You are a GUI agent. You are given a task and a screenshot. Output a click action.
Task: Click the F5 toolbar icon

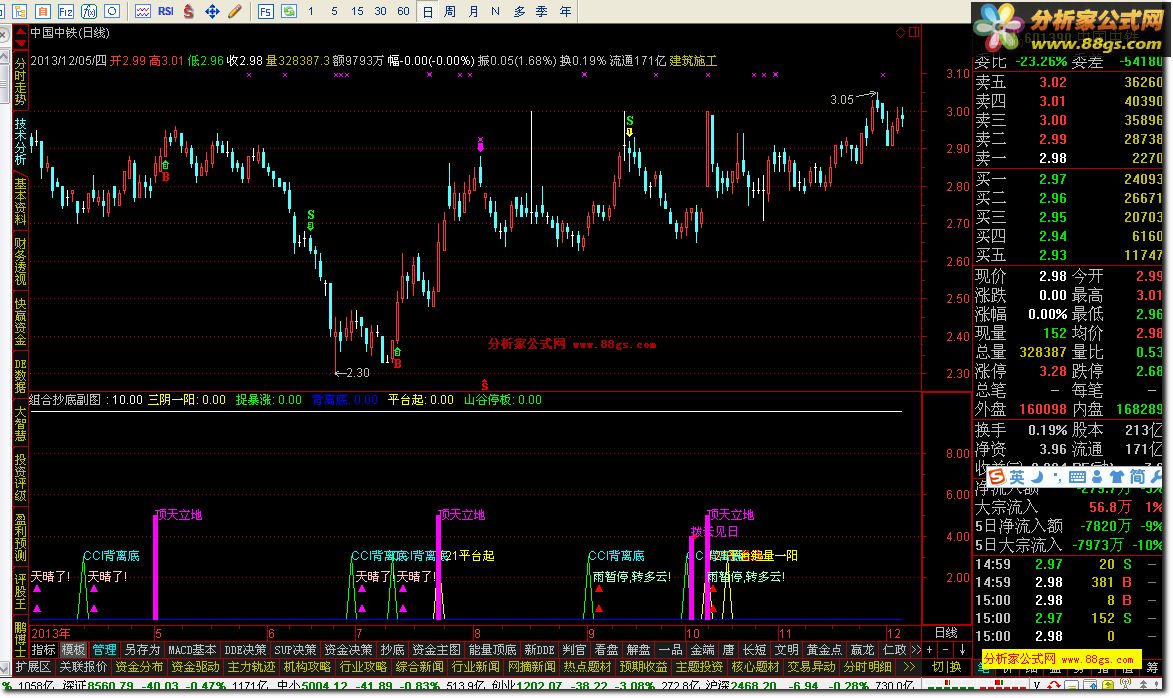(266, 11)
